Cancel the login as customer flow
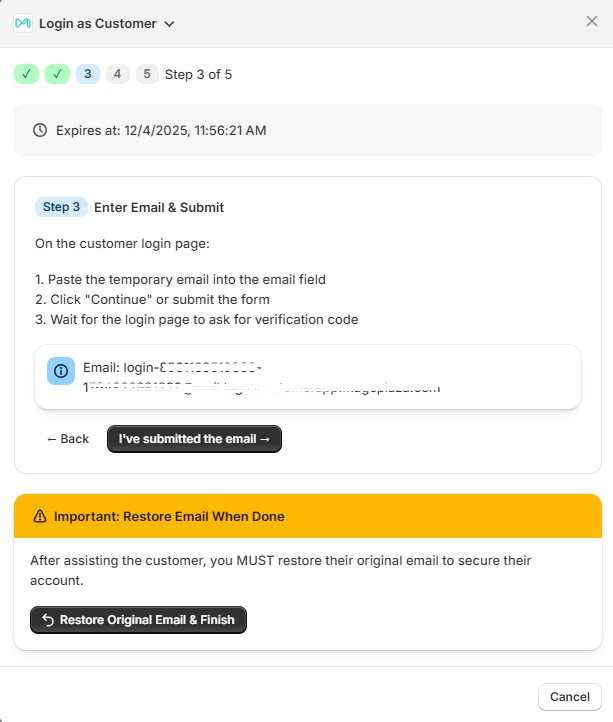The image size is (613, 722). (569, 697)
